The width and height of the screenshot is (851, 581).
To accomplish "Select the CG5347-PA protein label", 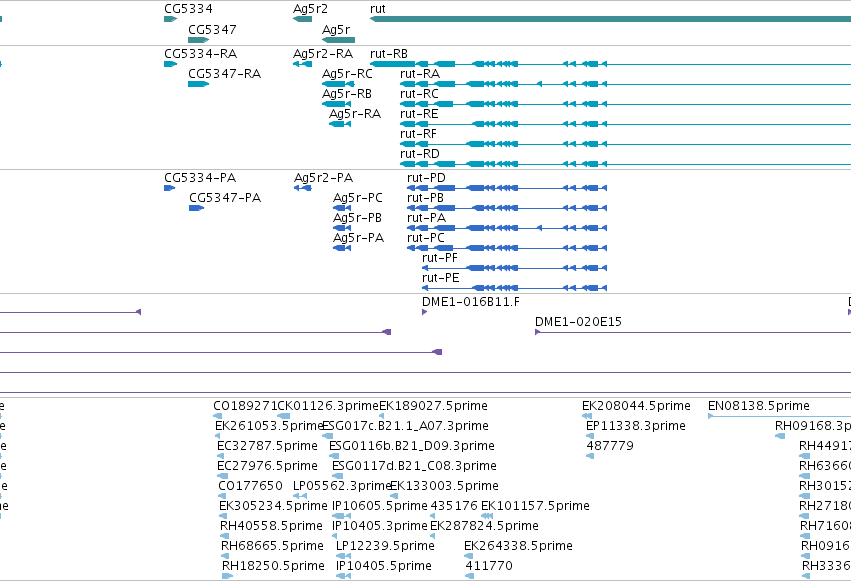I will [225, 198].
